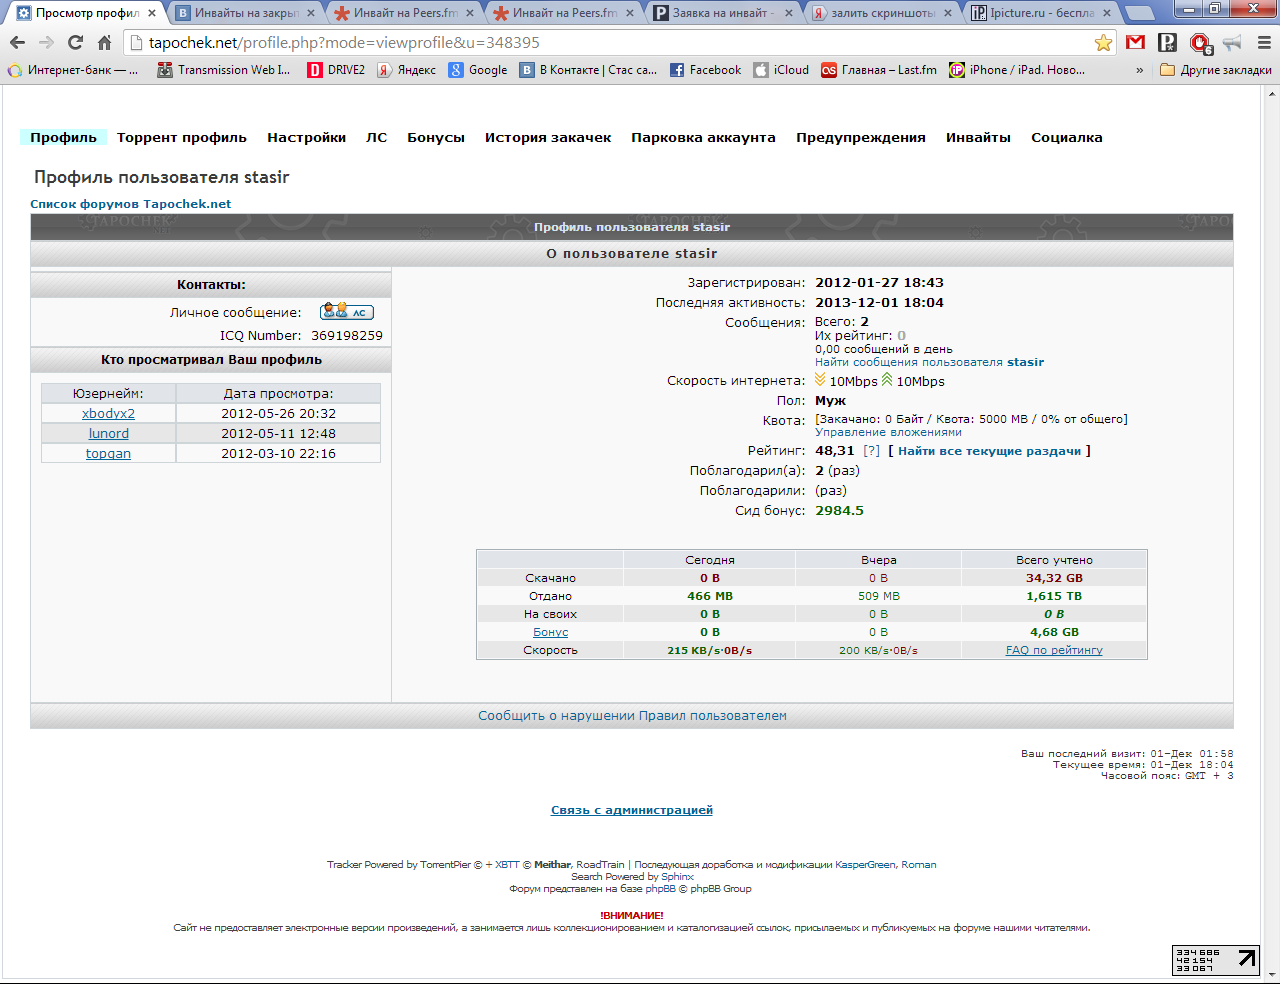
Task: Open Связь с администрацией link
Action: pyautogui.click(x=632, y=810)
